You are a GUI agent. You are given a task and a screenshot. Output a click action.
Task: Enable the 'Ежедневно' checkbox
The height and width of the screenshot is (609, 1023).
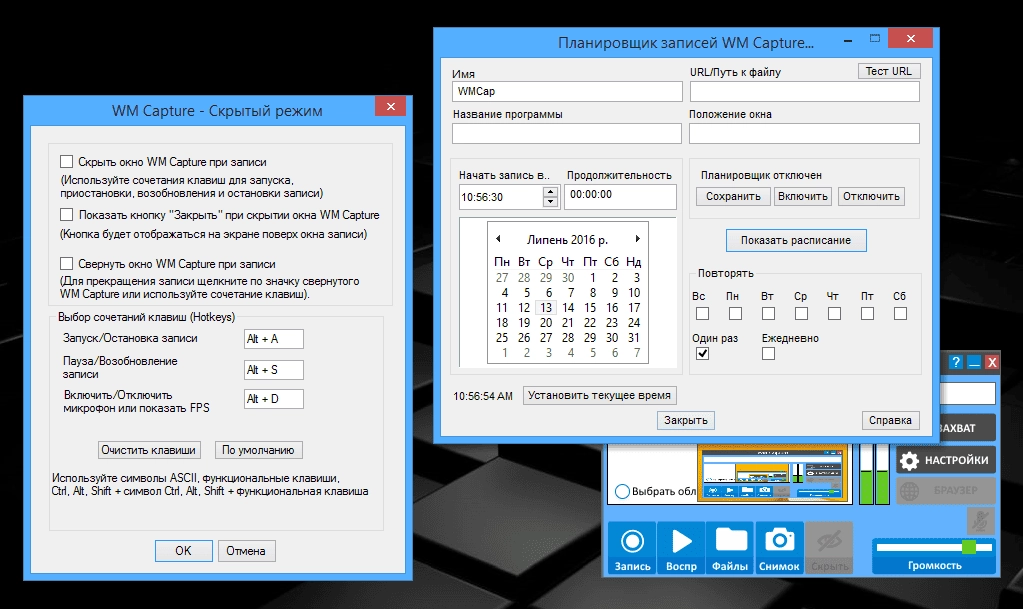click(769, 354)
